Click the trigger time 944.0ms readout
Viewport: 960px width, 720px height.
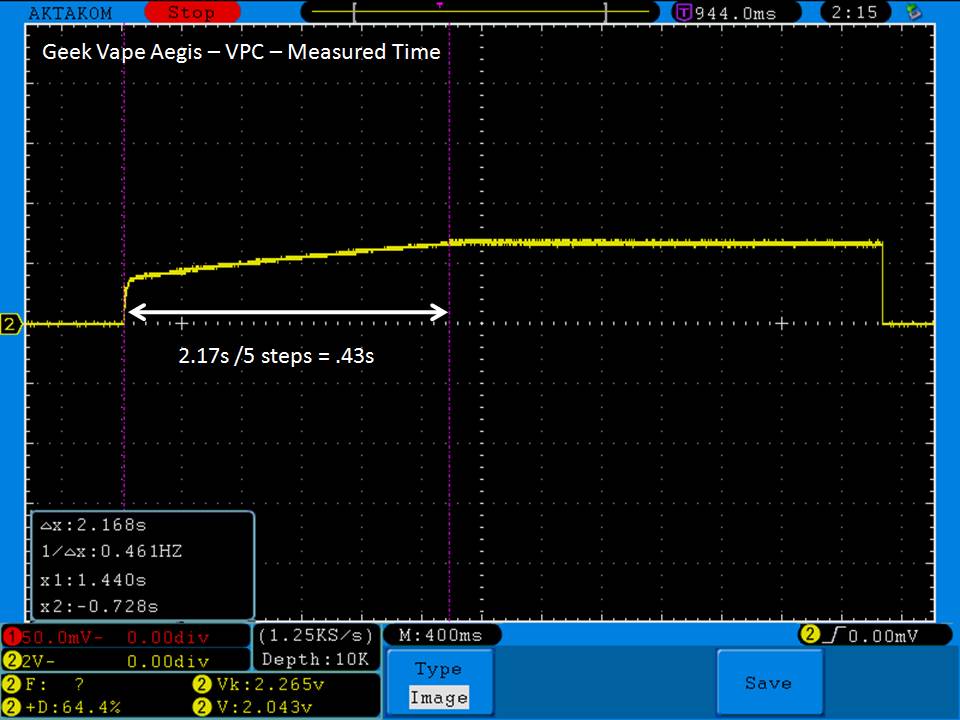pyautogui.click(x=735, y=13)
